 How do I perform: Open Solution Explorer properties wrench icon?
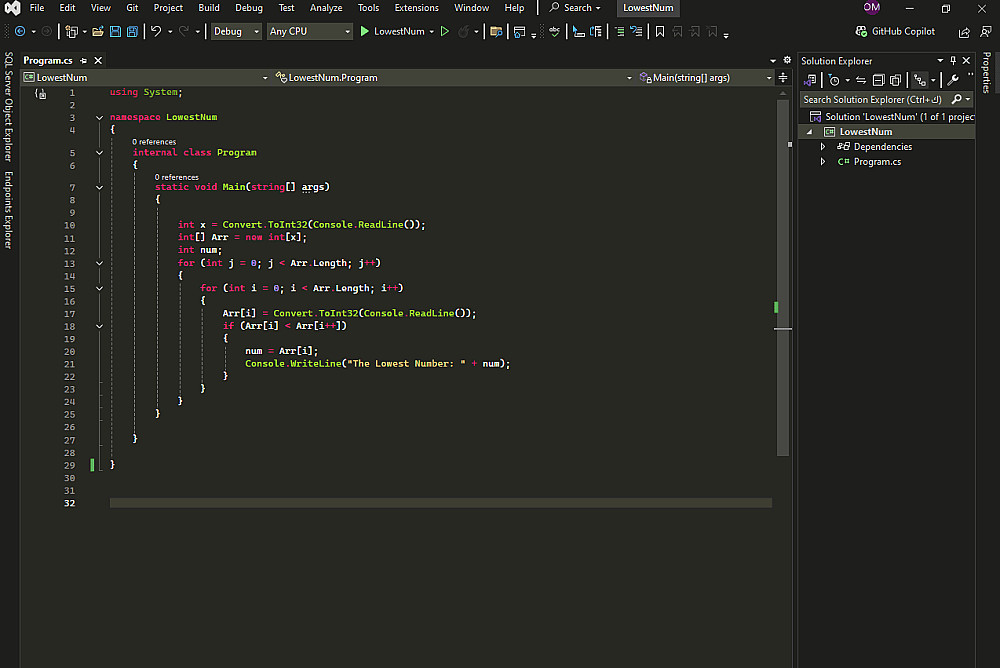click(953, 80)
